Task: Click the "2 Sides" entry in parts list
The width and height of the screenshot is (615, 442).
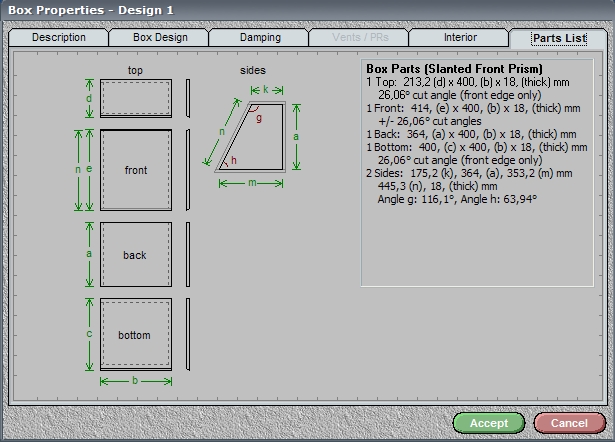Action: [384, 173]
